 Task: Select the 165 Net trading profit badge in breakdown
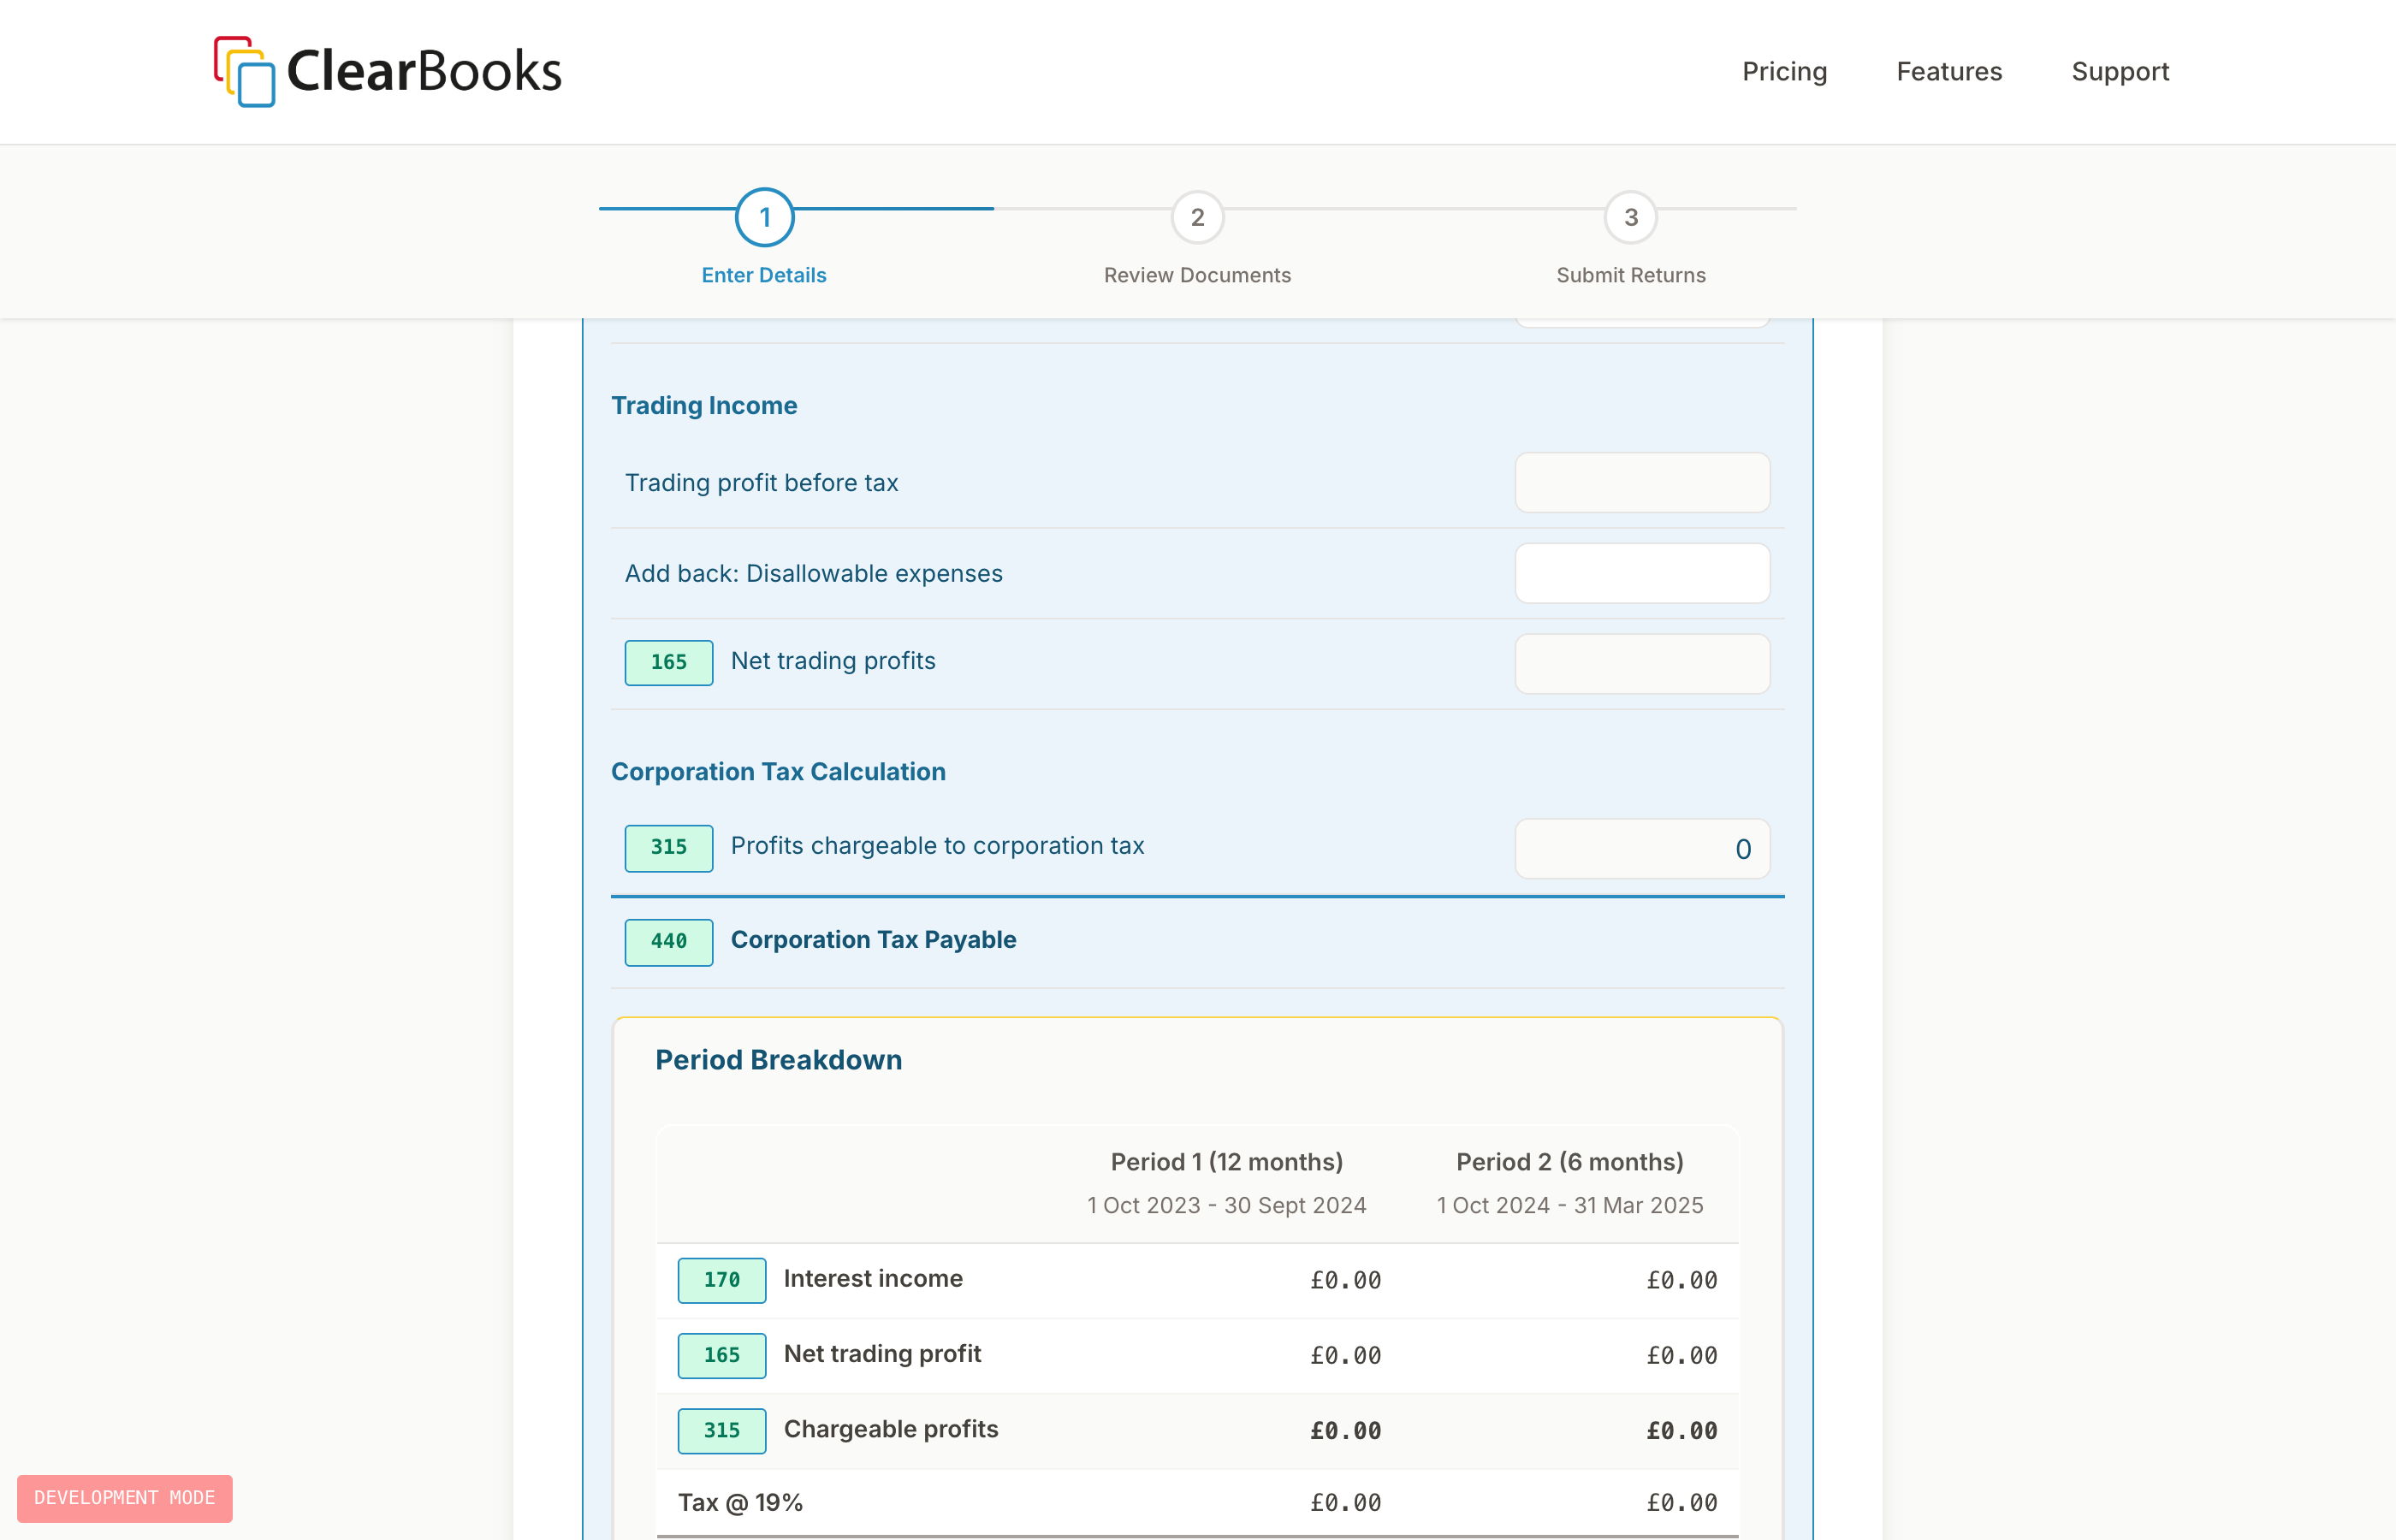point(721,1355)
